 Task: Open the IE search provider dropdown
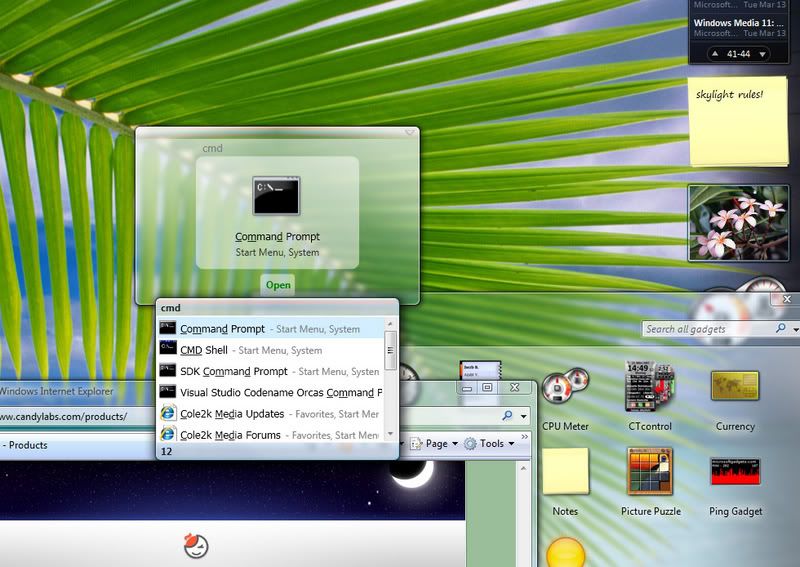coord(523,416)
